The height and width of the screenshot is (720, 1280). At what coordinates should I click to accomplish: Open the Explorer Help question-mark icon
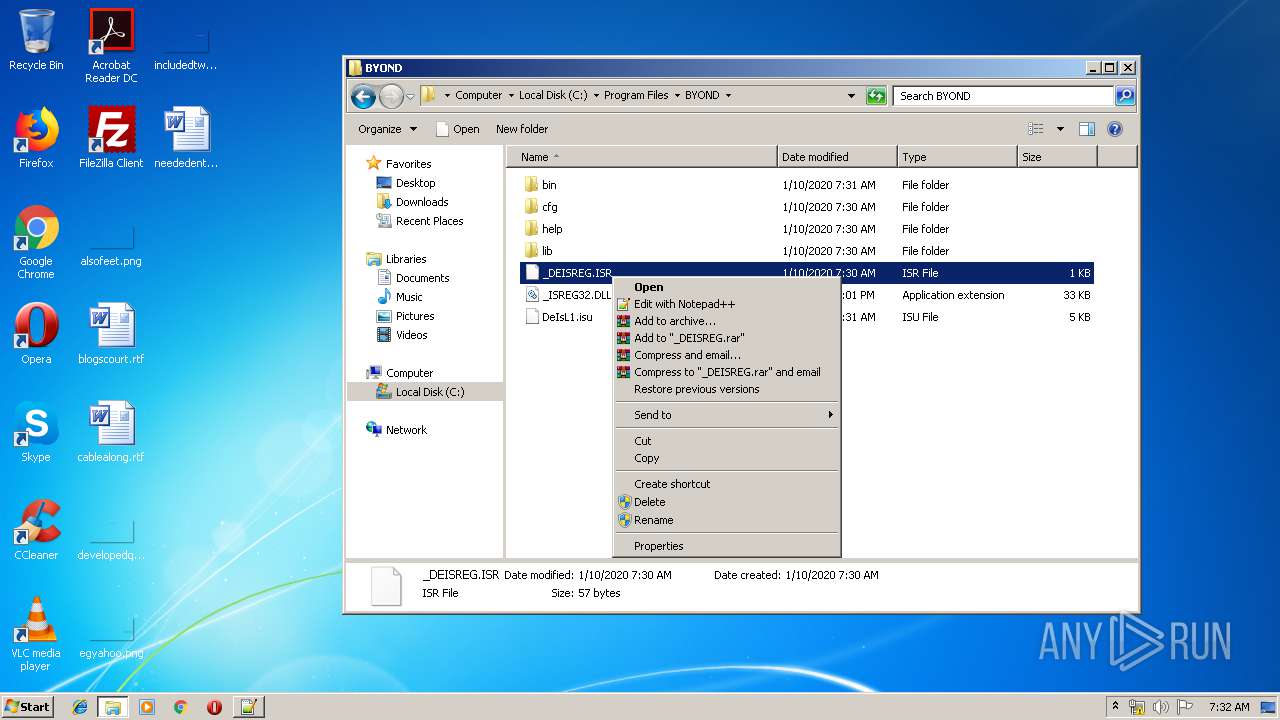pyautogui.click(x=1115, y=129)
